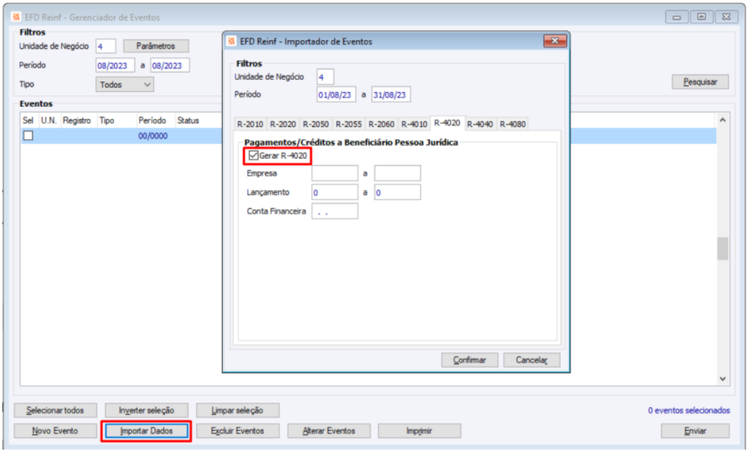Select the R-4020 tab
This screenshot has width=750, height=455.
point(447,123)
